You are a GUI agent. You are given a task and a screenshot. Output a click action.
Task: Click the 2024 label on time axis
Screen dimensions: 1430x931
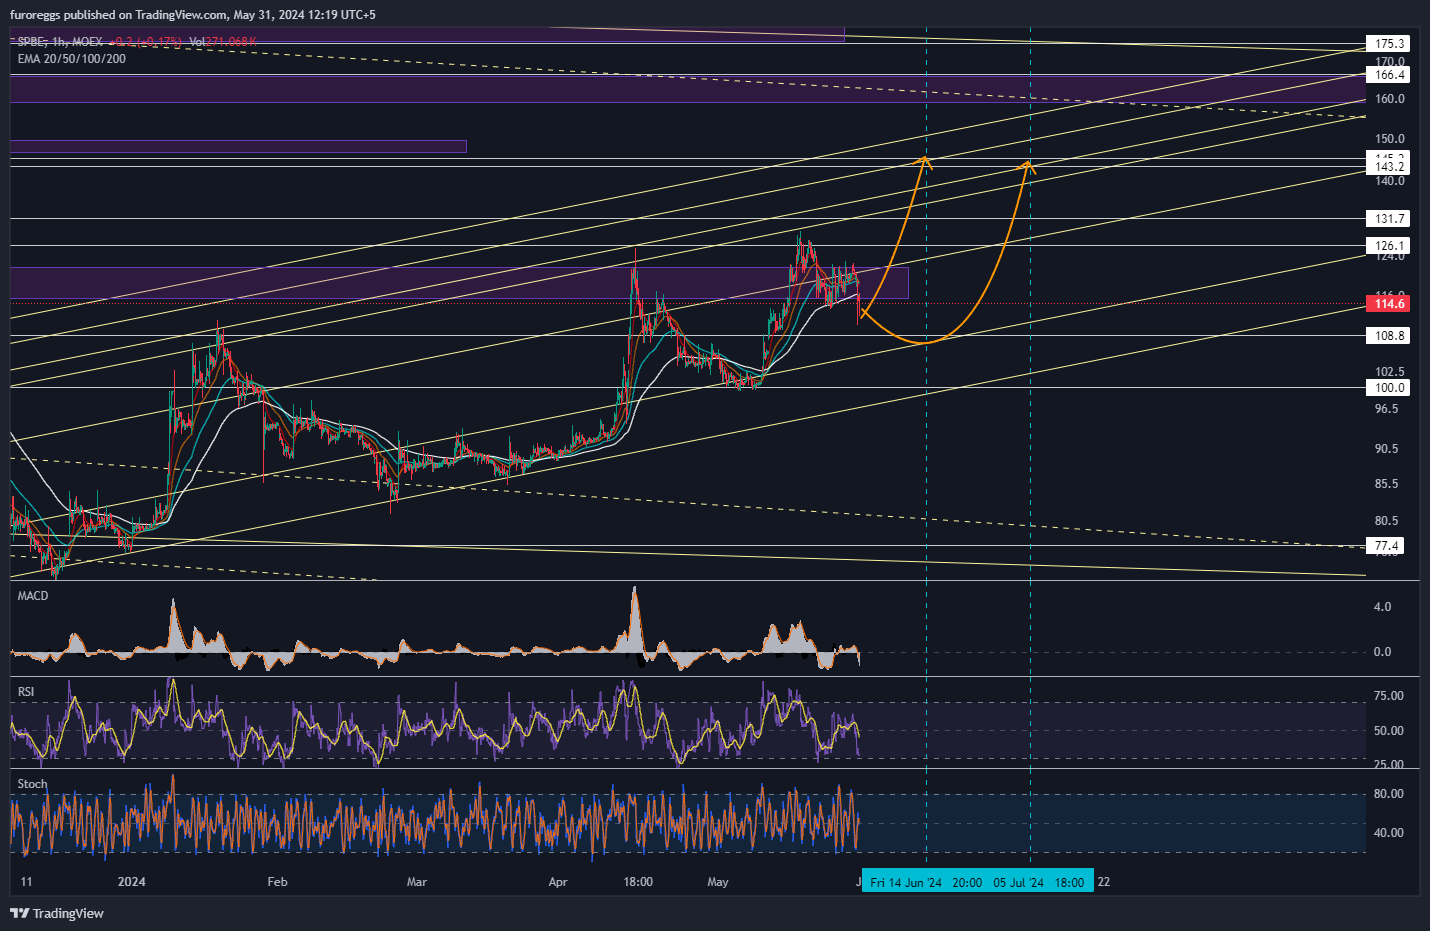click(131, 882)
